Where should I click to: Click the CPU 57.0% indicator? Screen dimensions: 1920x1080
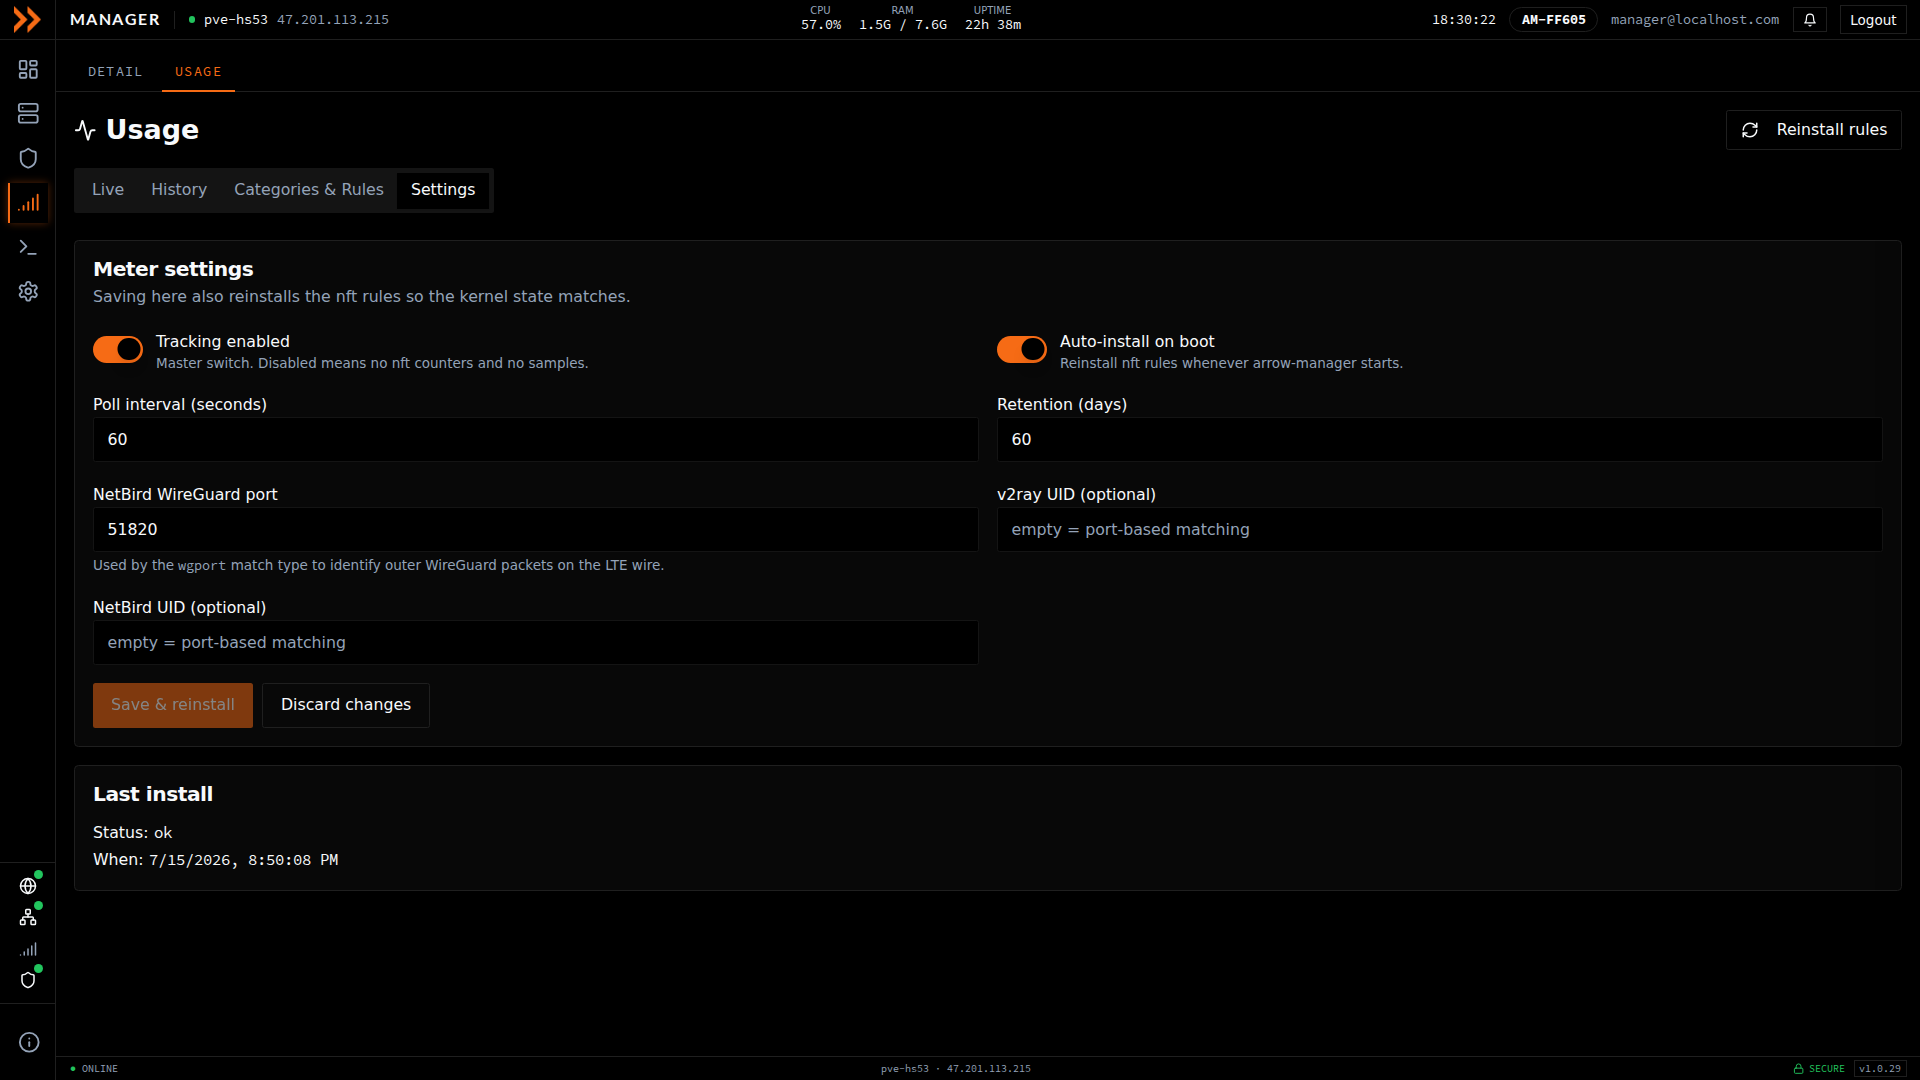(x=821, y=19)
